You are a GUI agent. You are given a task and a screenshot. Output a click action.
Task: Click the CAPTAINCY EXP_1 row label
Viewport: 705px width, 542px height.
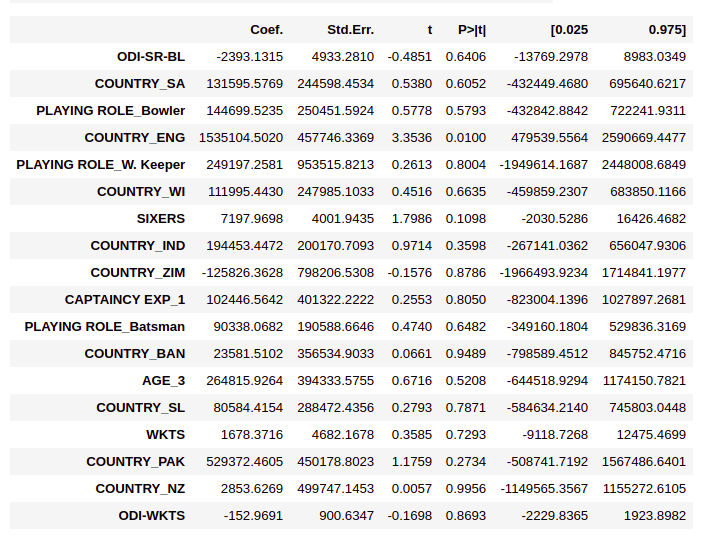tap(125, 300)
